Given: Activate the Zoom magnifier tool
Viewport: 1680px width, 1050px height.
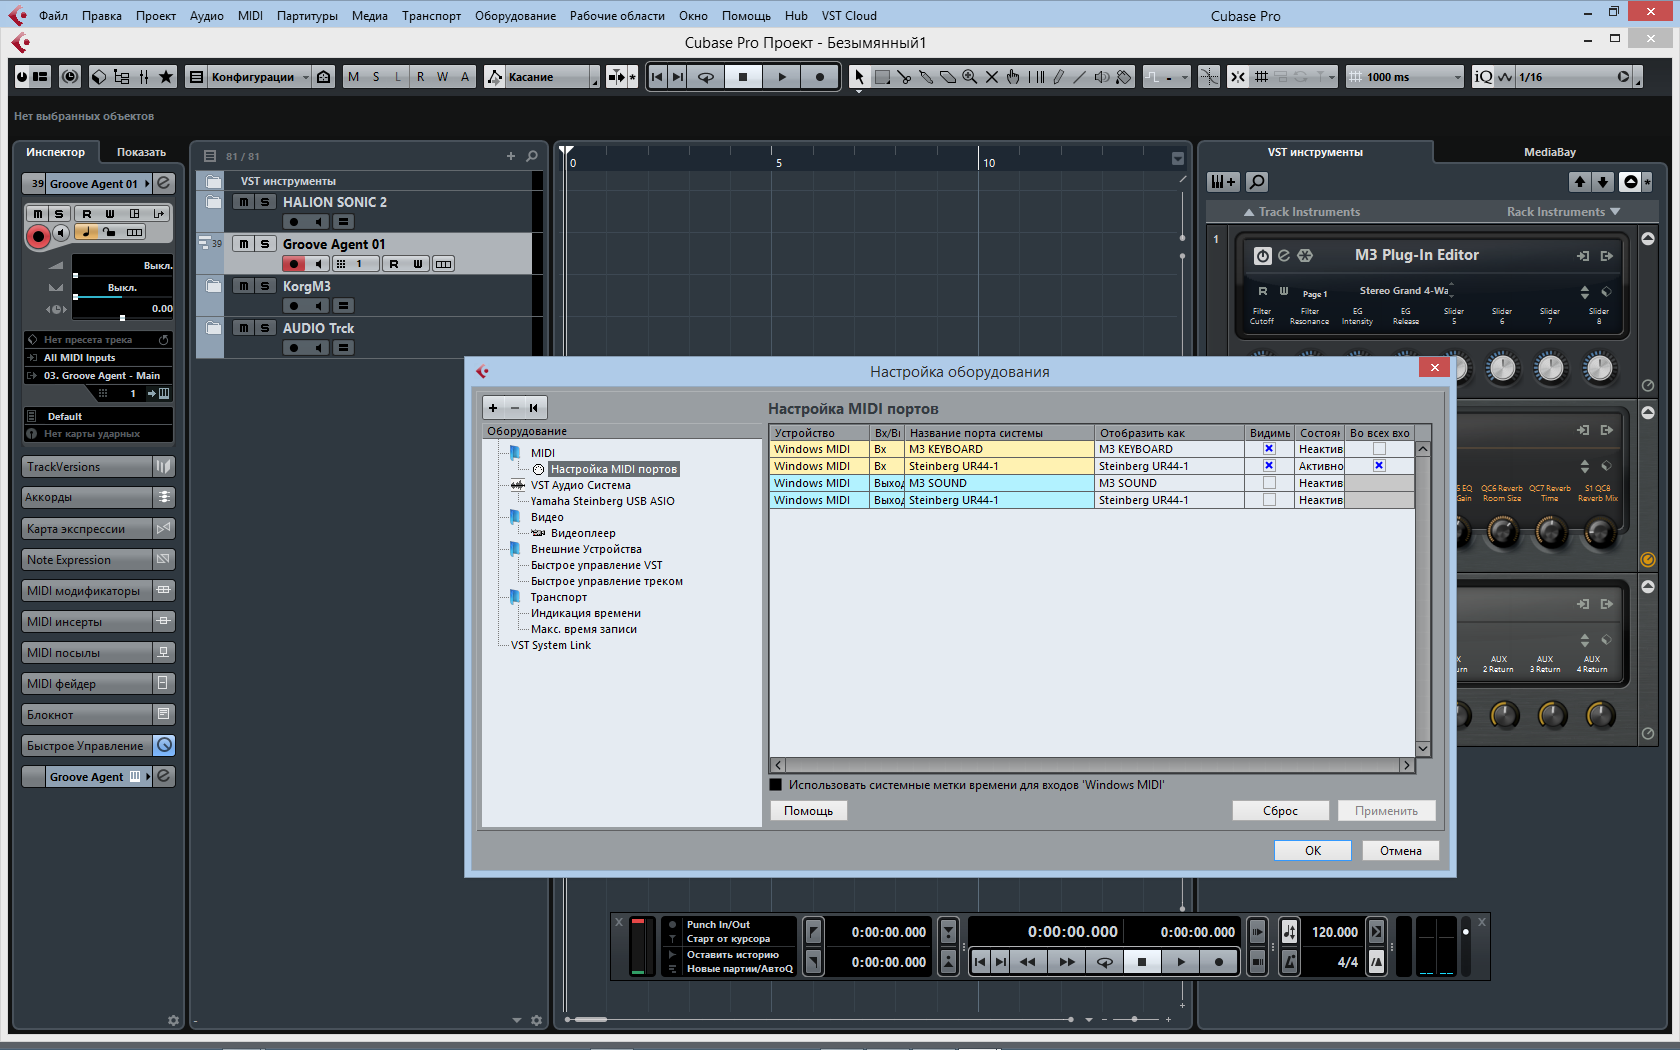Looking at the screenshot, I should (970, 77).
